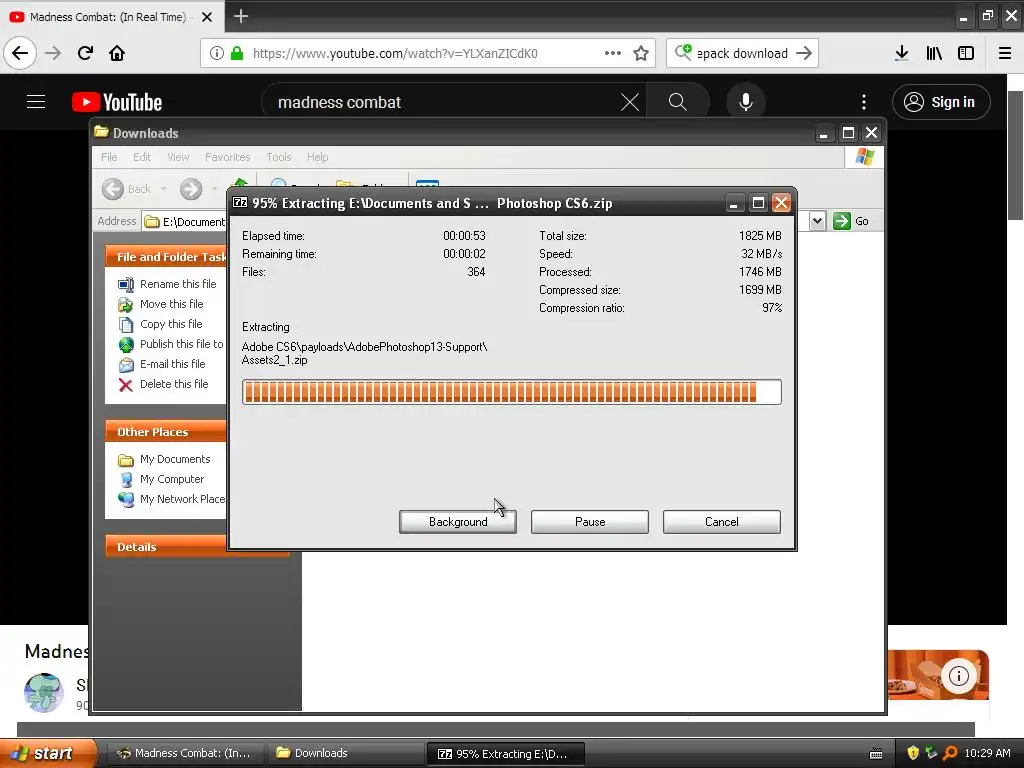Go to YouTube home logo
This screenshot has width=1024, height=768.
click(117, 102)
